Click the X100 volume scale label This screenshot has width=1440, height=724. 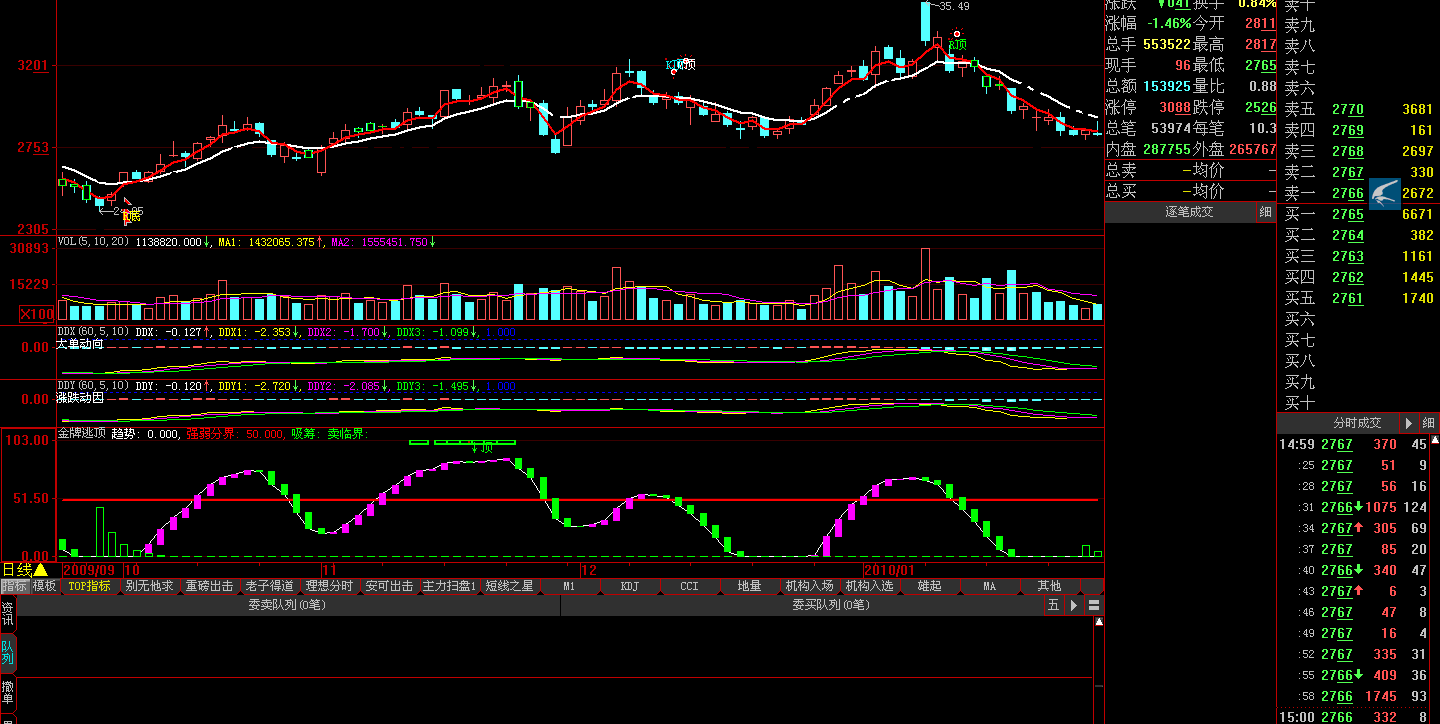point(38,314)
